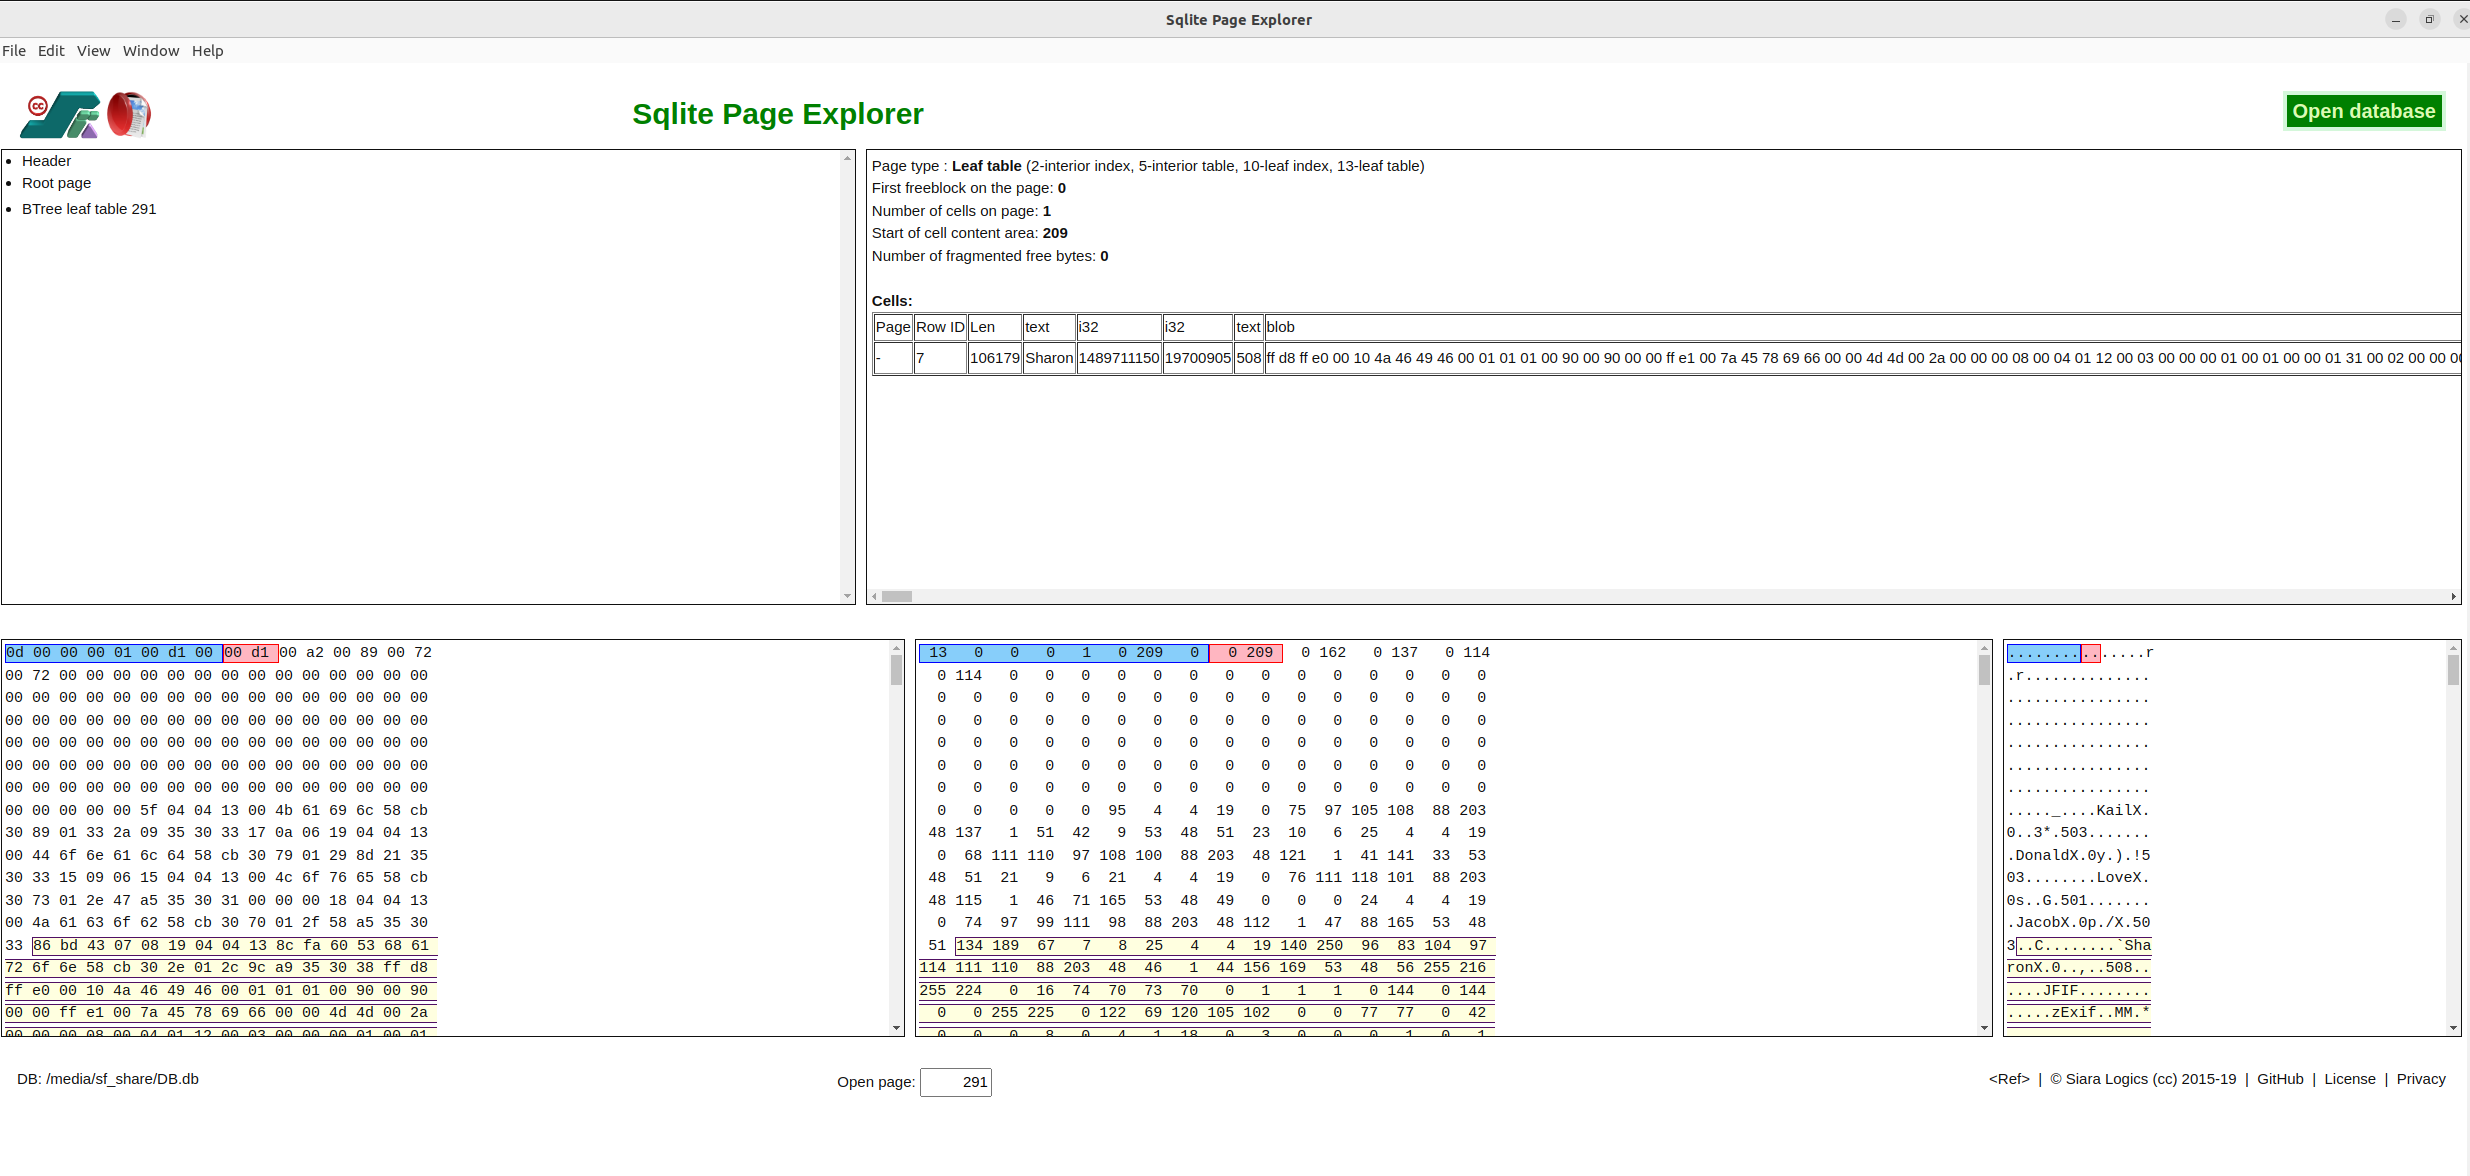This screenshot has width=2470, height=1176.
Task: Click down arrow of hex pane scrollbar
Action: [x=896, y=1028]
